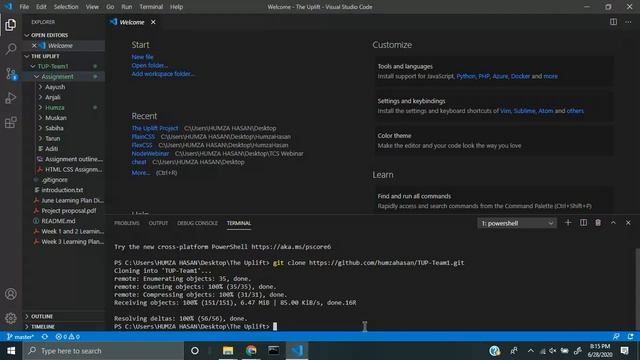Switch to the Problems panel tab
This screenshot has height=360, width=640.
tap(127, 223)
